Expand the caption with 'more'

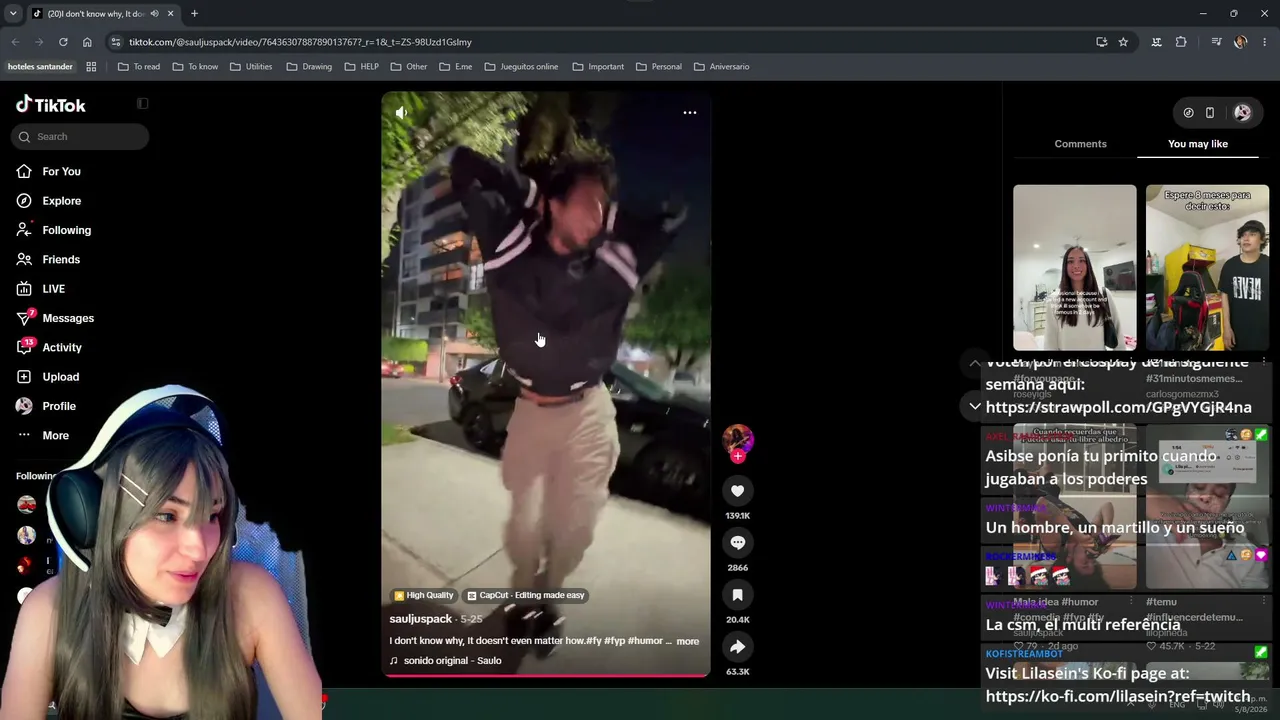click(688, 641)
